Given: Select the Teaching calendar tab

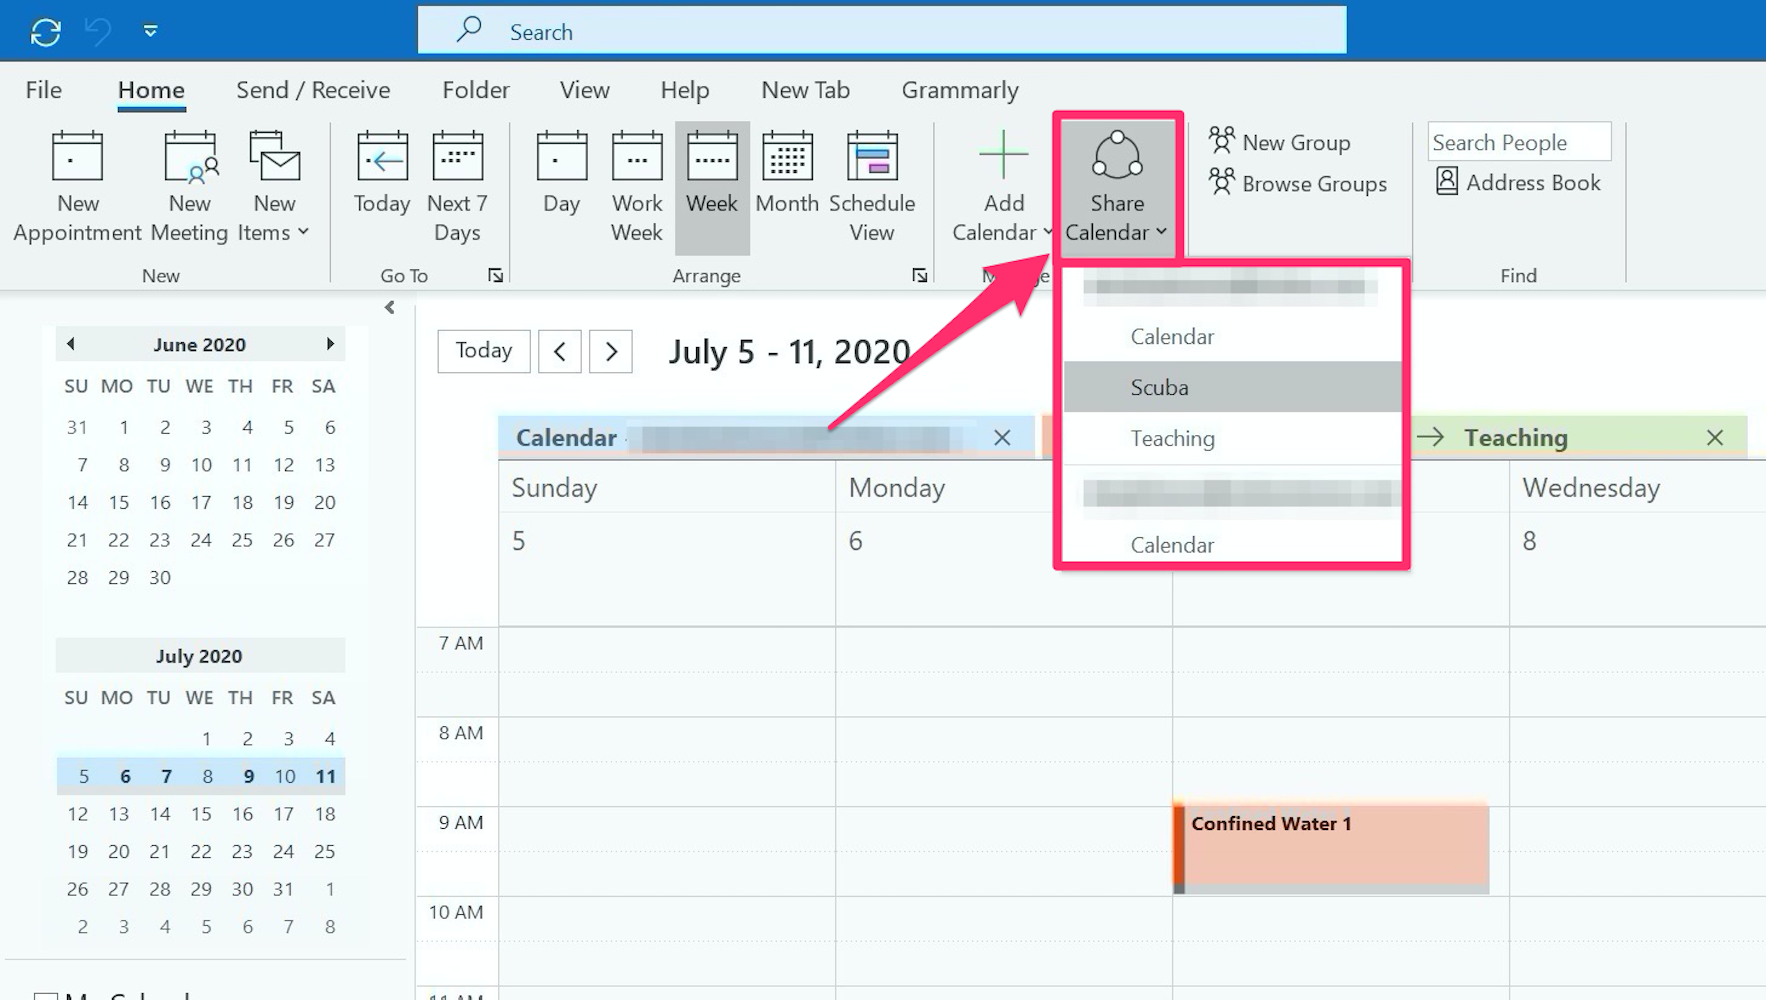Looking at the screenshot, I should [1516, 438].
